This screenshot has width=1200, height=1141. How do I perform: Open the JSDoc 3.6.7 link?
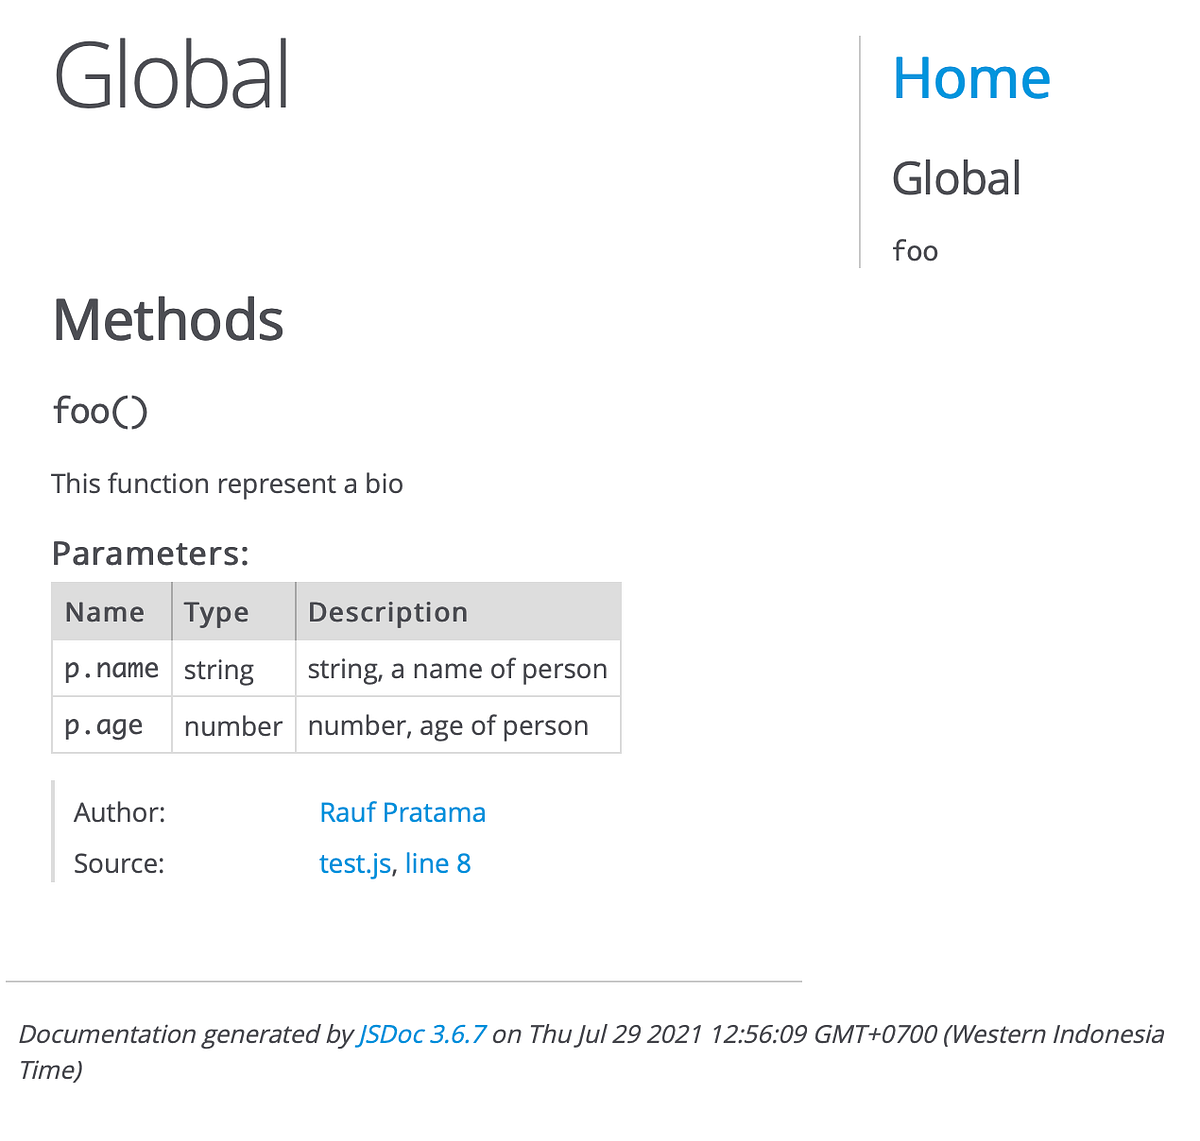pos(422,1034)
